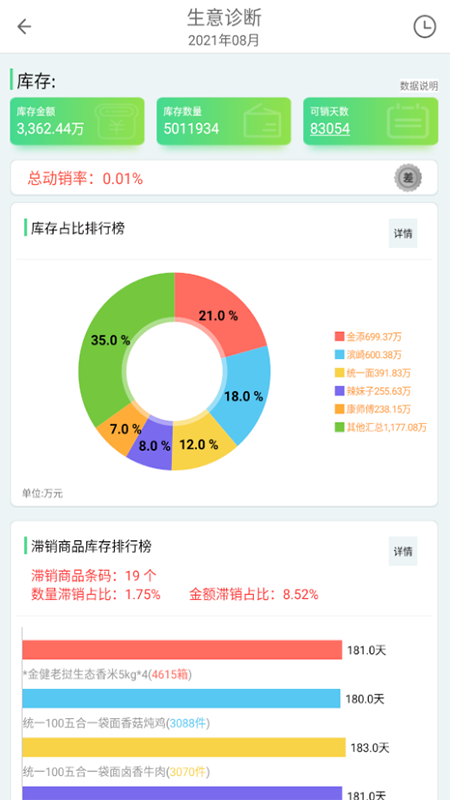Select the green 其他汇总 legend entry
450x800 pixels.
click(381, 428)
